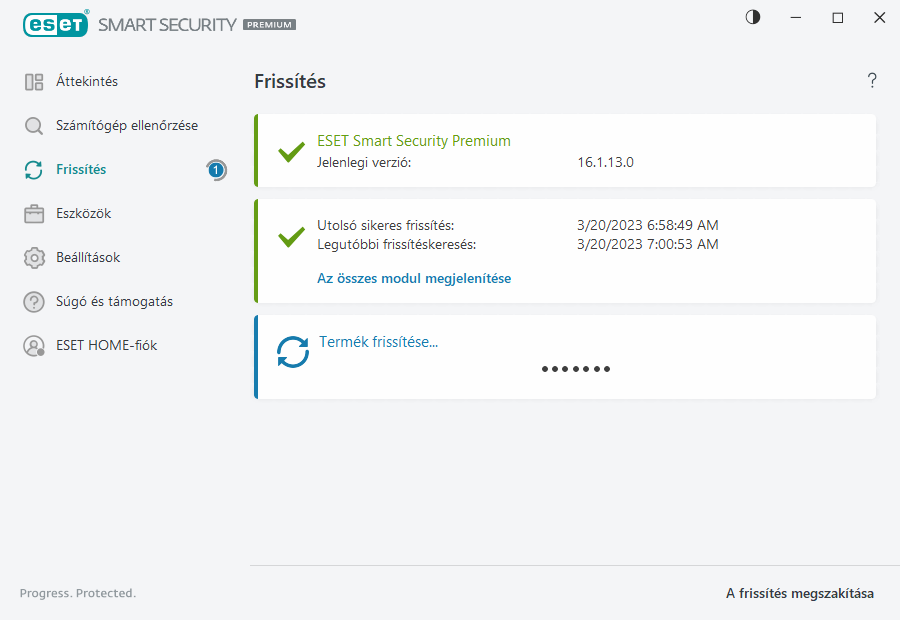Click the Frissítés refresh arrows icon
Image resolution: width=900 pixels, height=620 pixels.
click(34, 170)
